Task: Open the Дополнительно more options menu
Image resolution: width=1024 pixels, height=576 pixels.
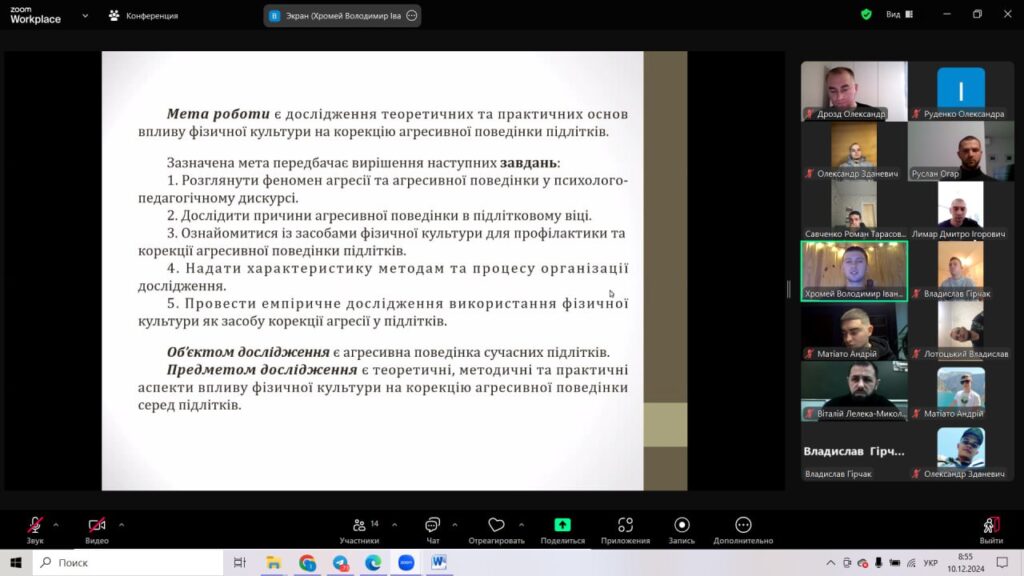Action: click(743, 529)
